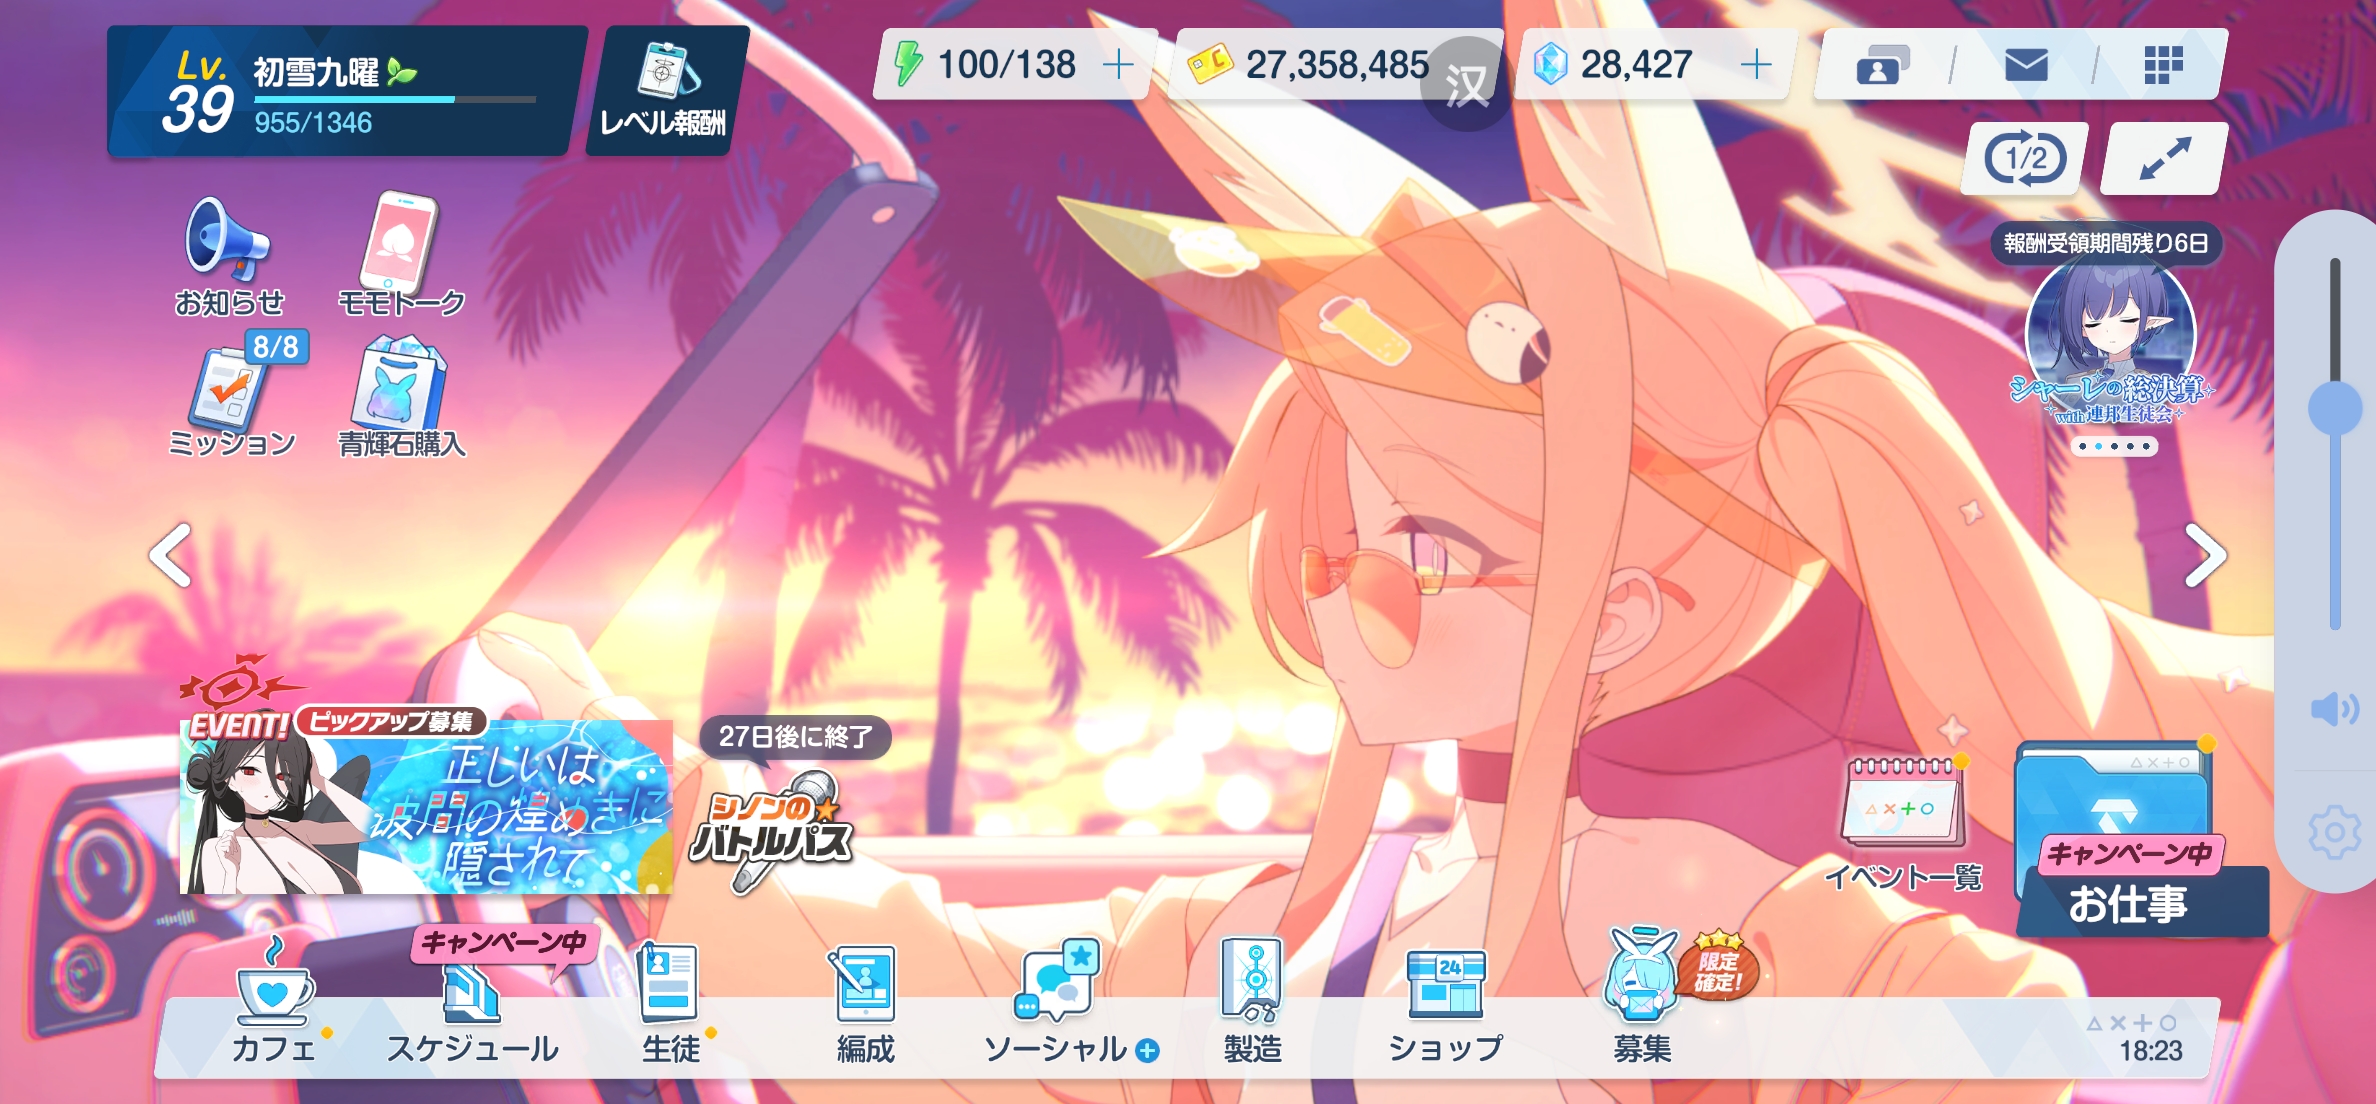This screenshot has width=2376, height=1104.
Task: Click the 27,358,485 credits counter
Action: click(x=1336, y=66)
